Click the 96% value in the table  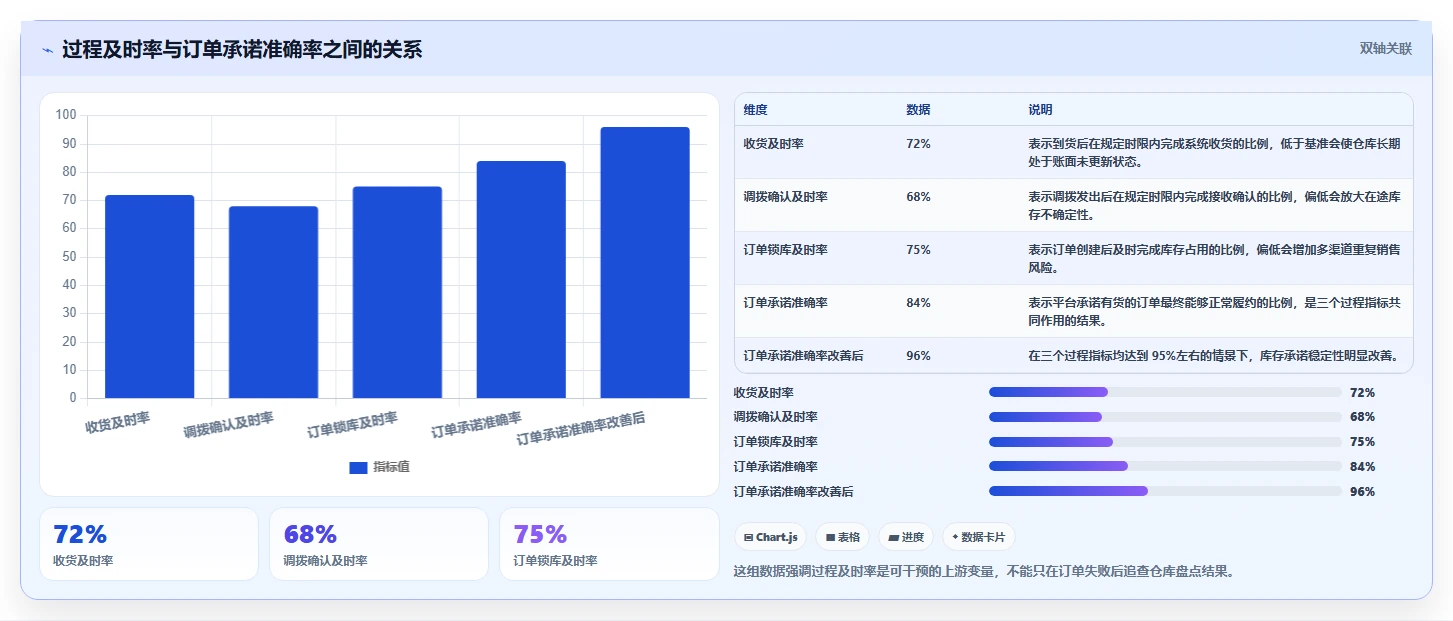pos(918,356)
